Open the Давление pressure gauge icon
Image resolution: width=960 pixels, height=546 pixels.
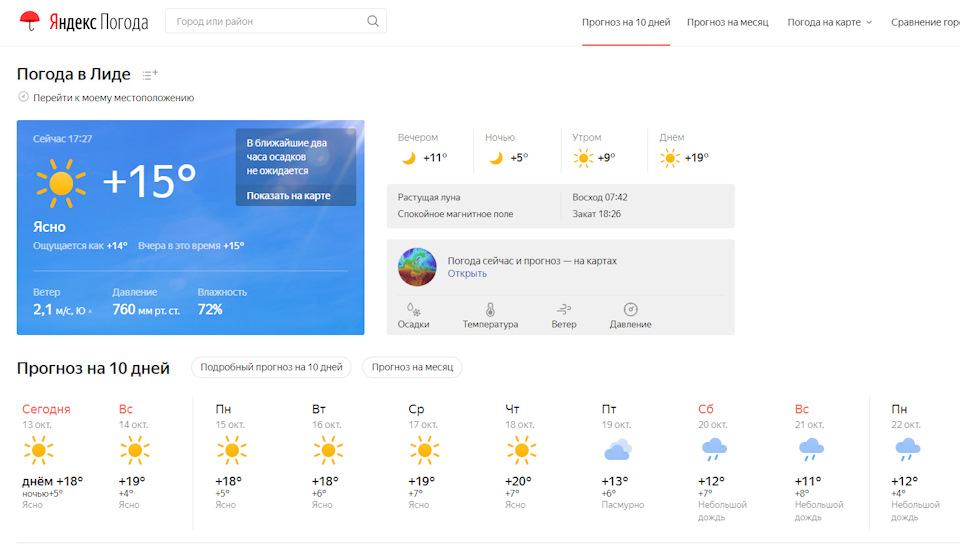(630, 309)
